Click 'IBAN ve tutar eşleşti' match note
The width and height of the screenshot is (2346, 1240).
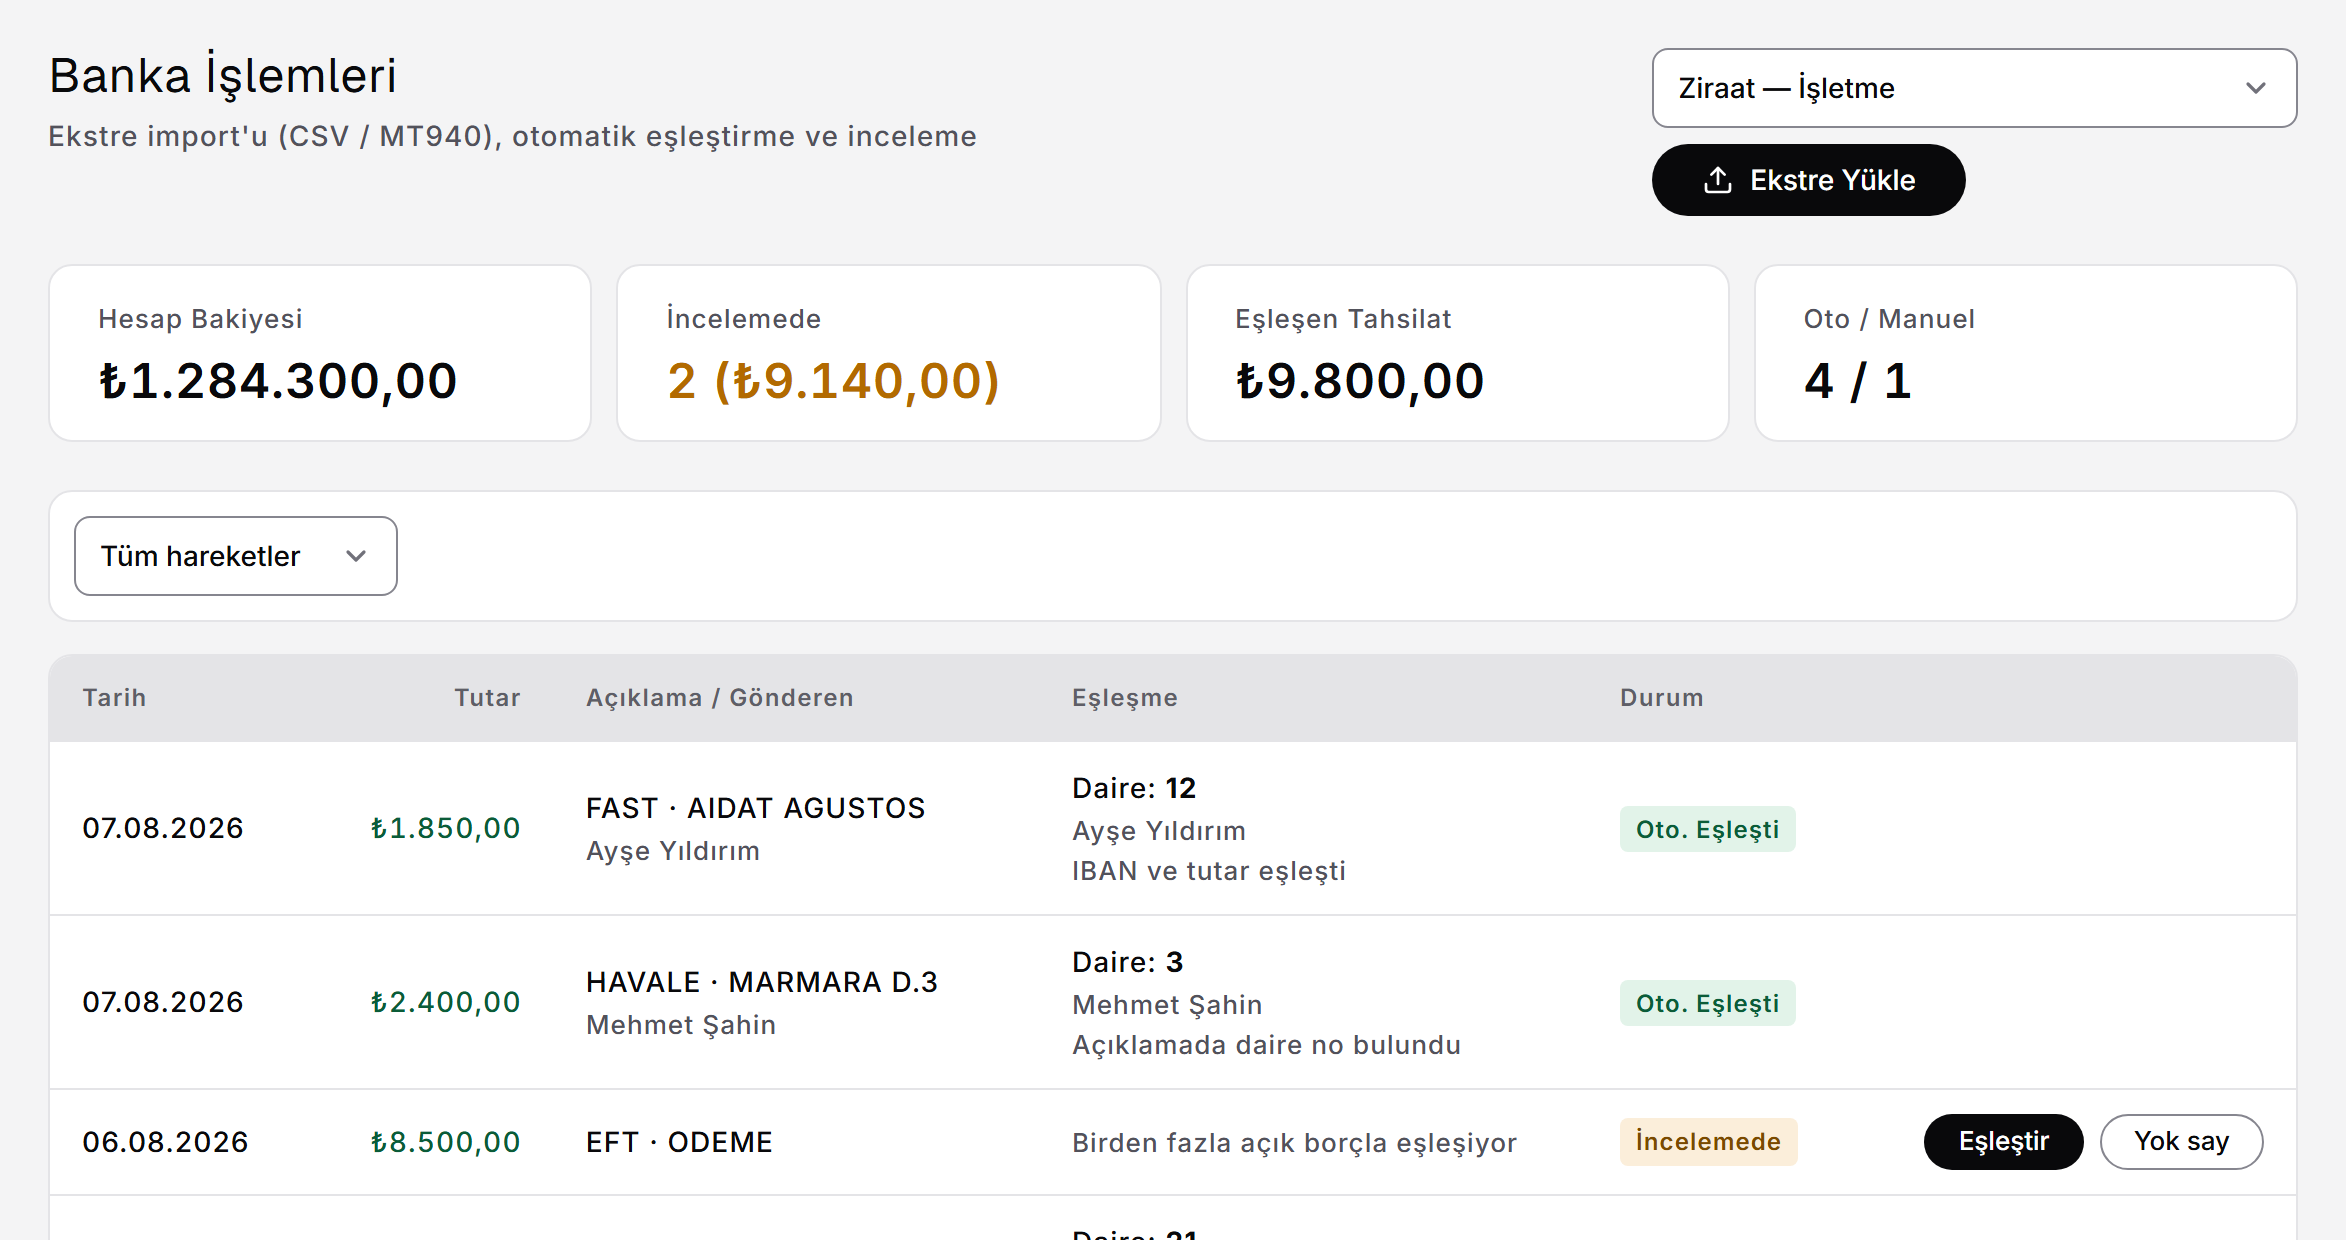[x=1209, y=871]
